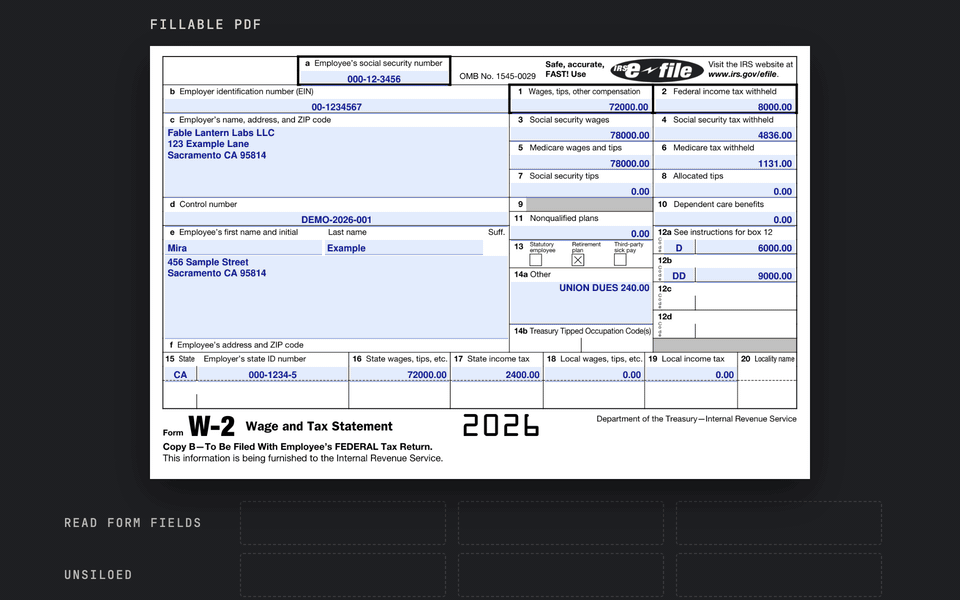Click box 17 State income tax field 2400.00
960x600 pixels.
click(497, 374)
